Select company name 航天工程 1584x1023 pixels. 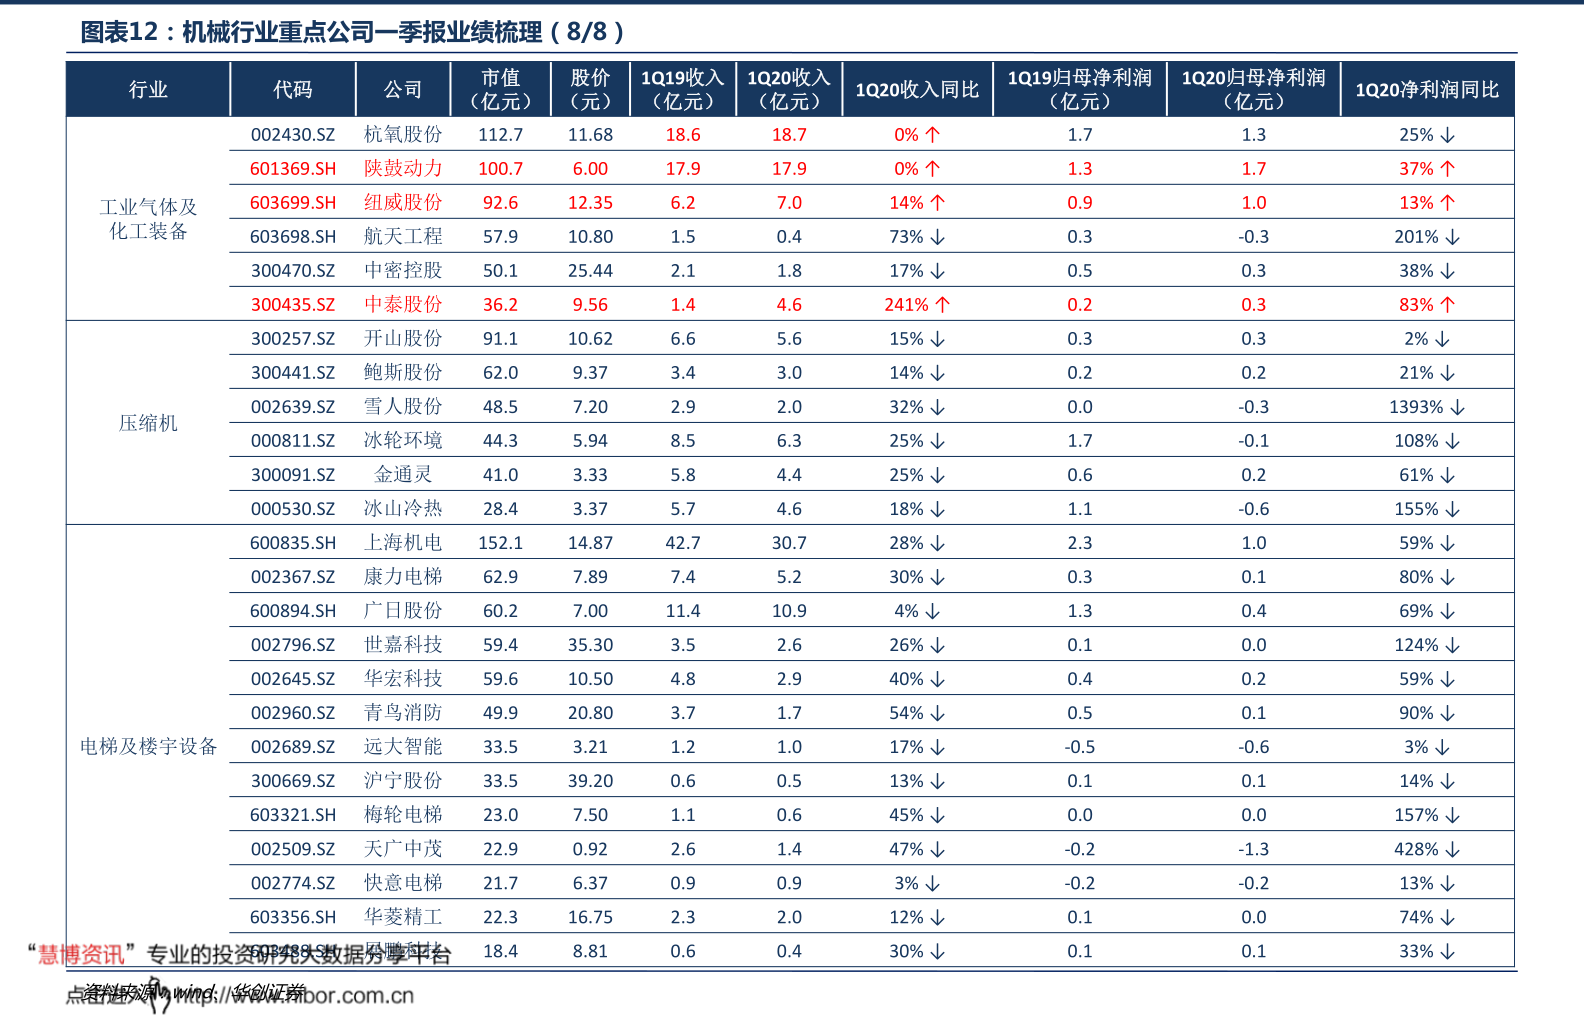pyautogui.click(x=403, y=237)
